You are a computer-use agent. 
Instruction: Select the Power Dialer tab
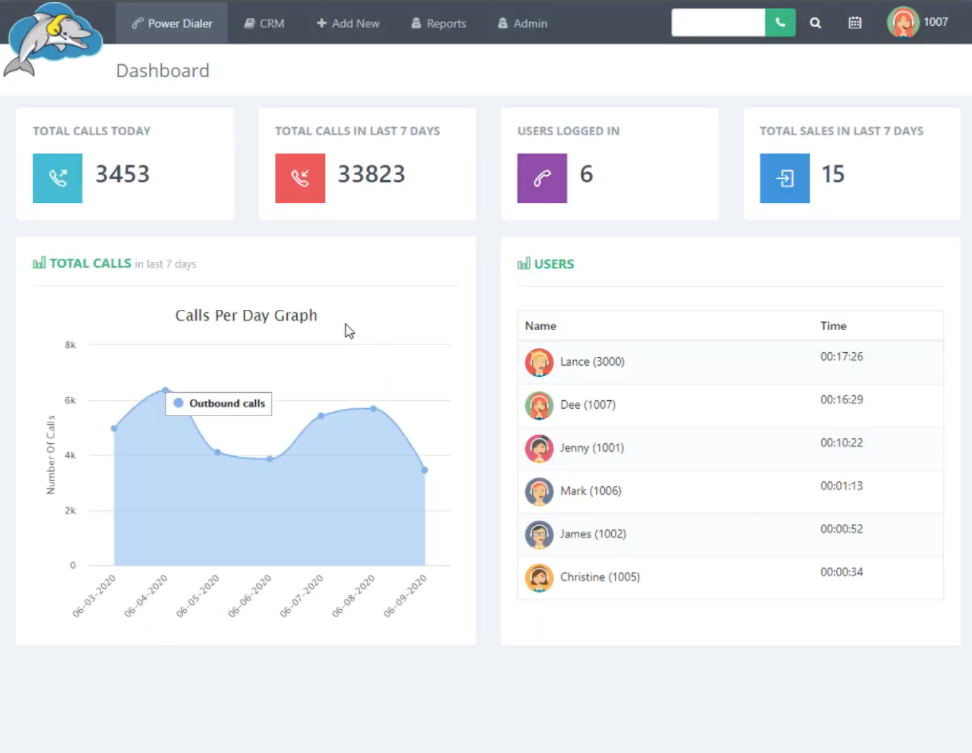[170, 21]
